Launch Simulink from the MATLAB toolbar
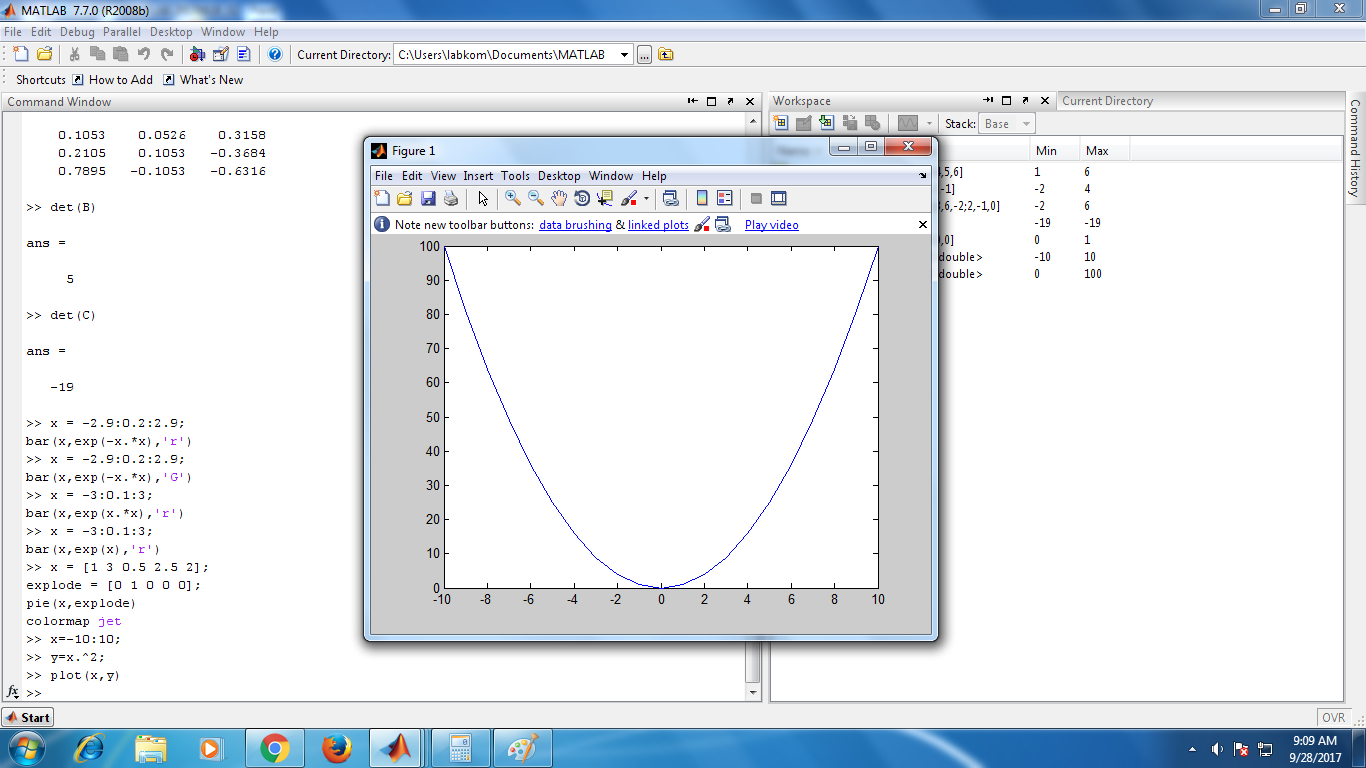The width and height of the screenshot is (1366, 768). click(197, 54)
